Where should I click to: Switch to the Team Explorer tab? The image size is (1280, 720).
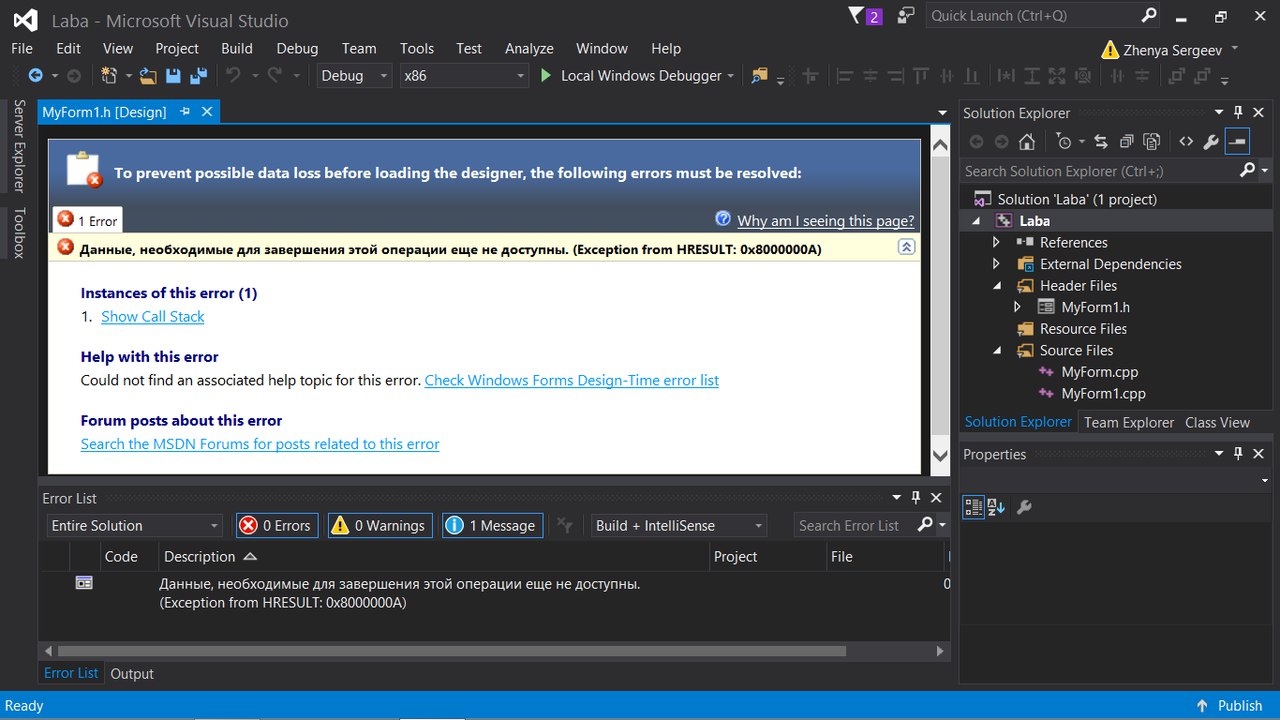tap(1129, 422)
